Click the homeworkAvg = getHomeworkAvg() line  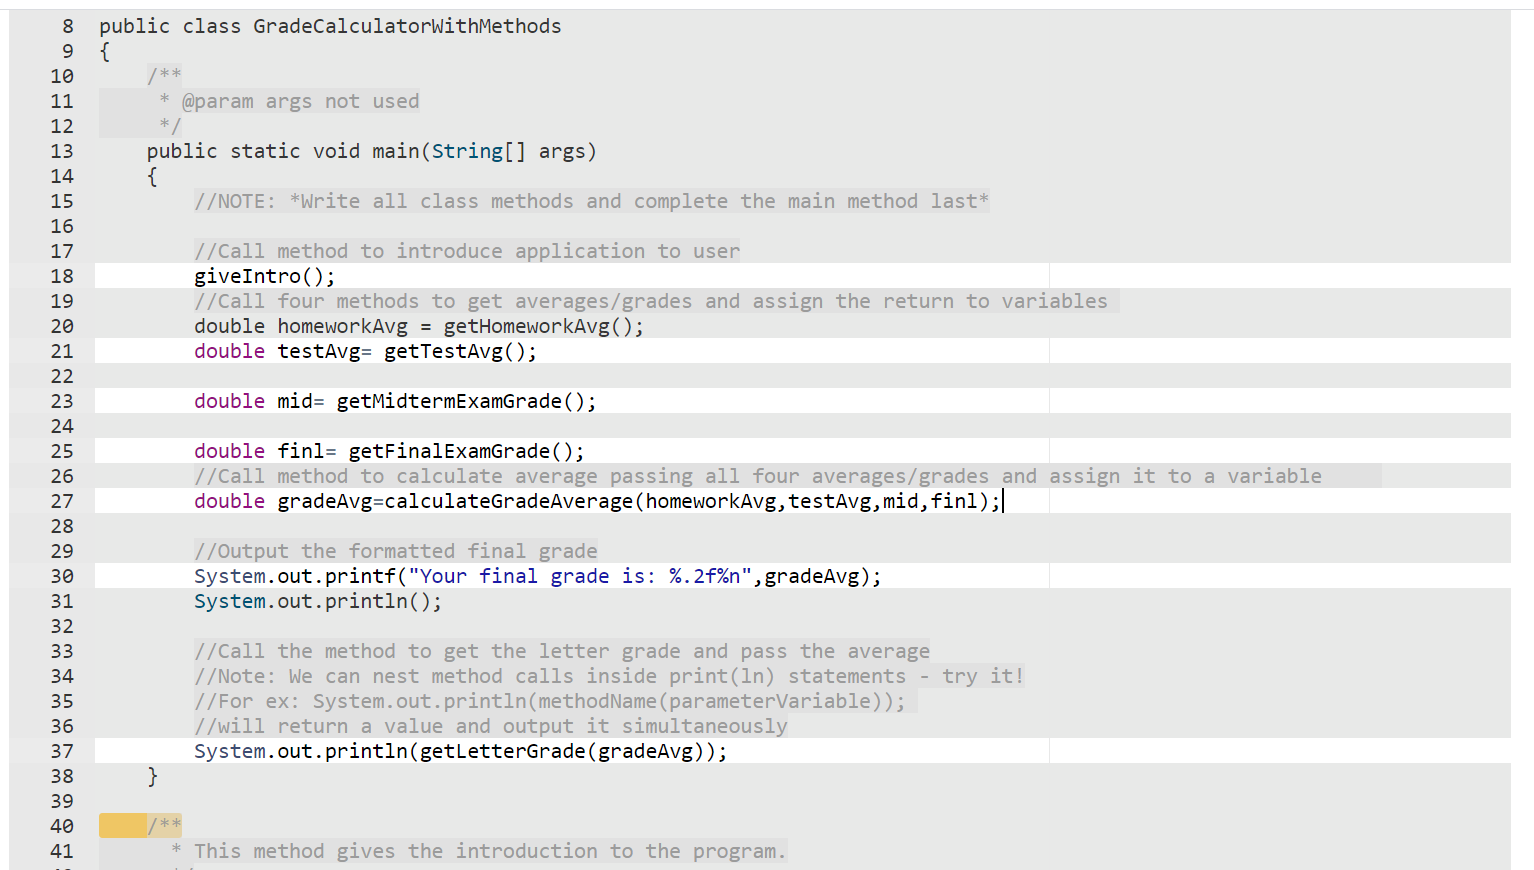click(x=419, y=326)
